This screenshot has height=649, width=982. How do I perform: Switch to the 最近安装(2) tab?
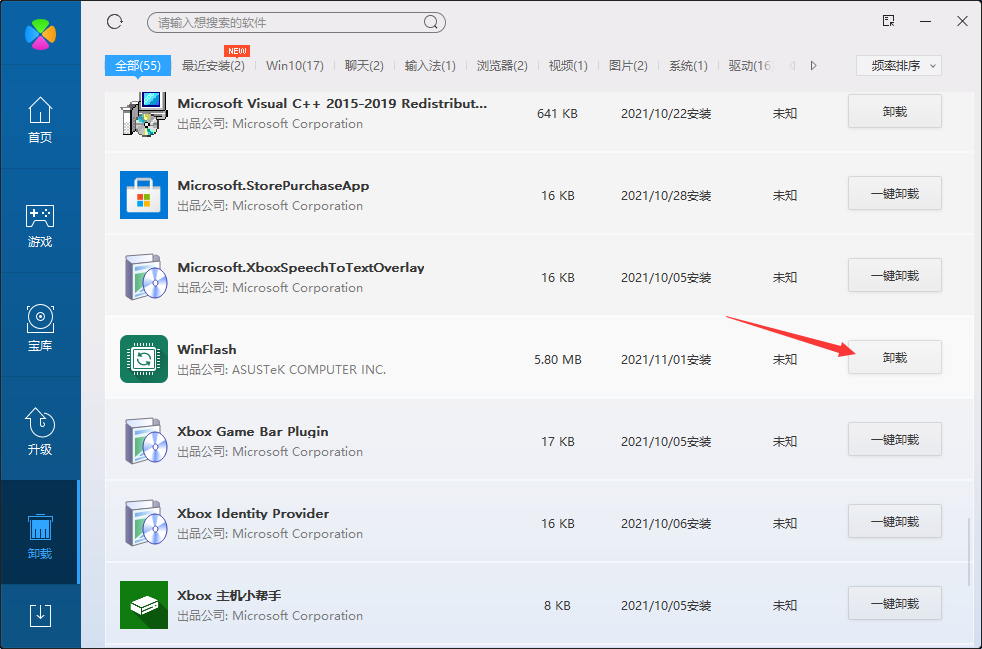coord(213,66)
